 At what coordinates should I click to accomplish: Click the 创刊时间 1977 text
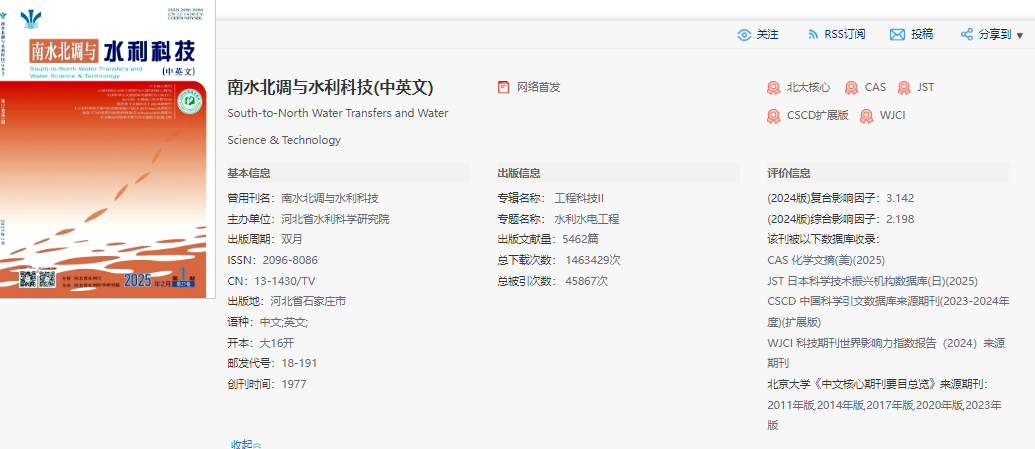tap(267, 384)
